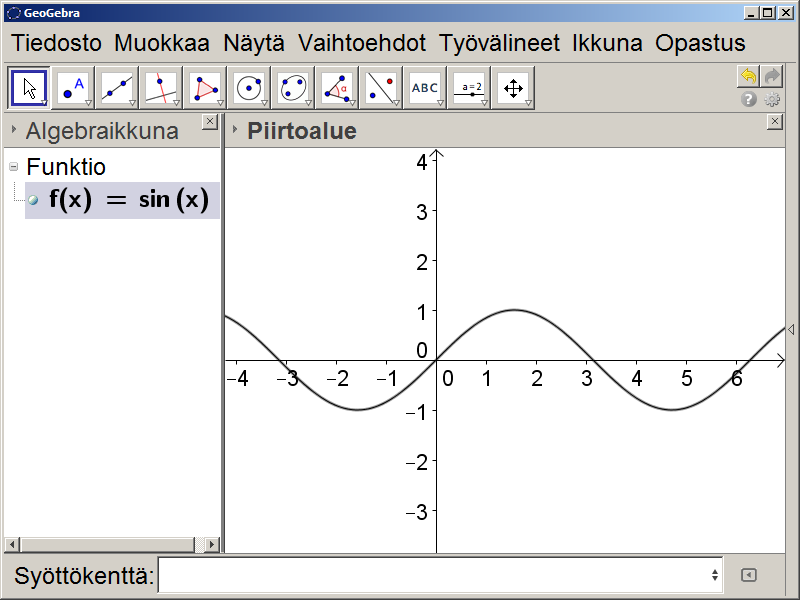800x600 pixels.
Task: Click the yellow Undo arrow
Action: [x=748, y=77]
